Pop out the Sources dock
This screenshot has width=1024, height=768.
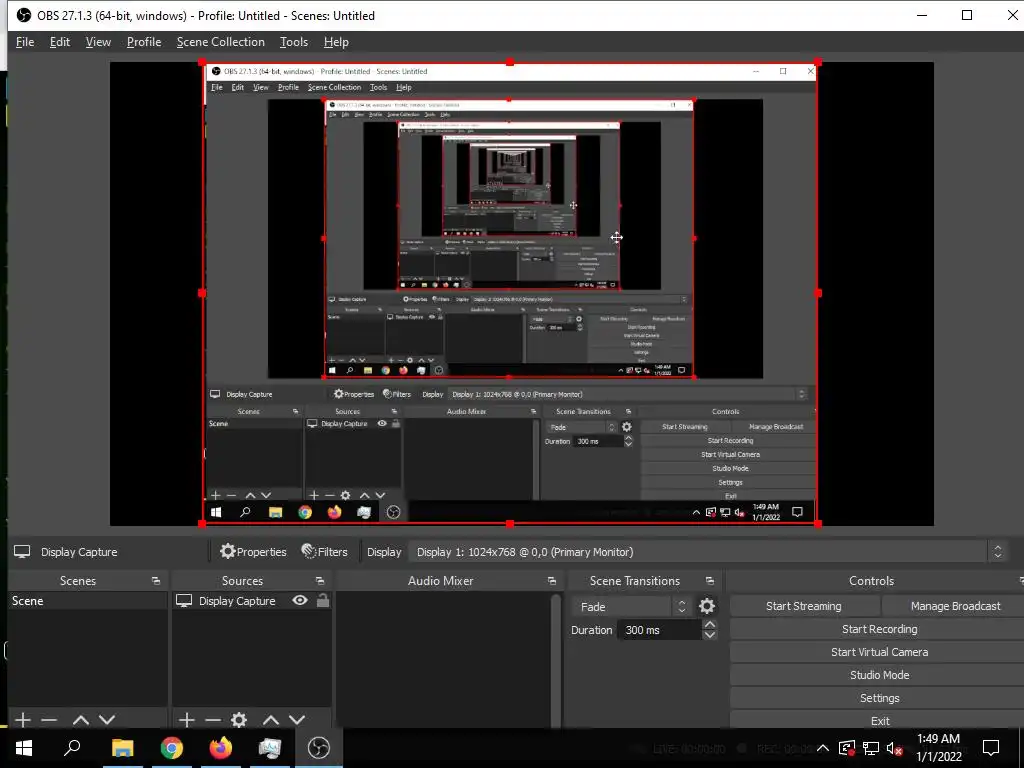(x=319, y=581)
